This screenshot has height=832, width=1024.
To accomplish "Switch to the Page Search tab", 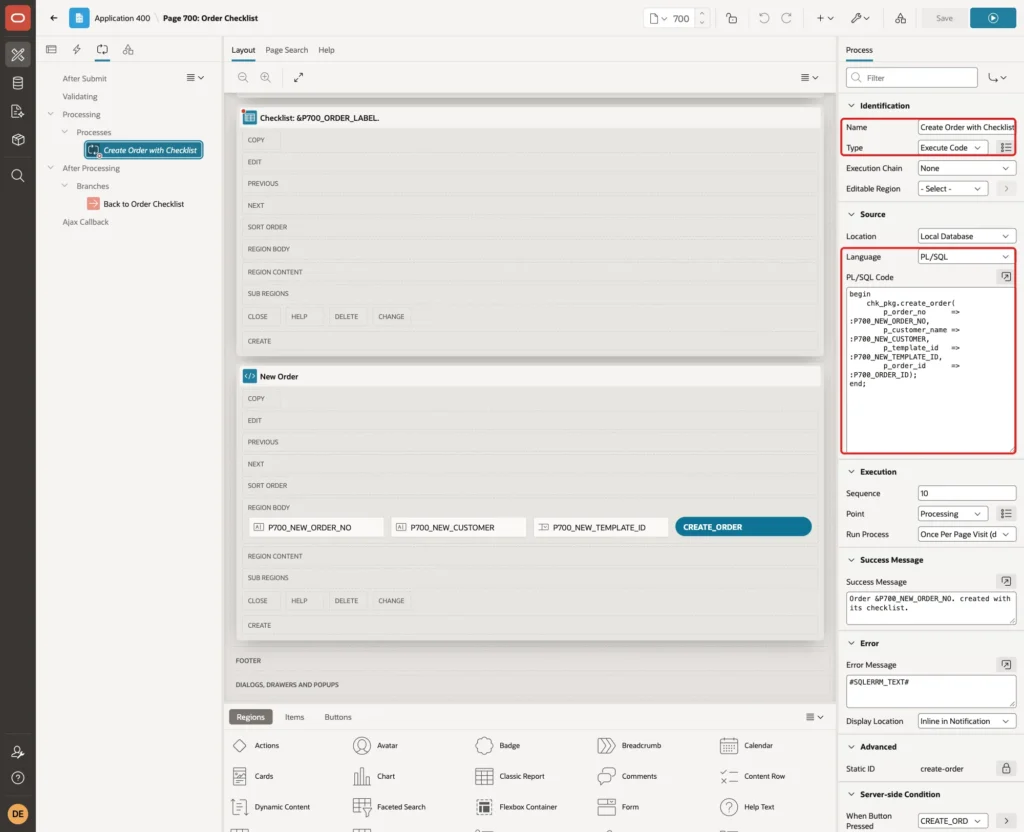I will 286,50.
